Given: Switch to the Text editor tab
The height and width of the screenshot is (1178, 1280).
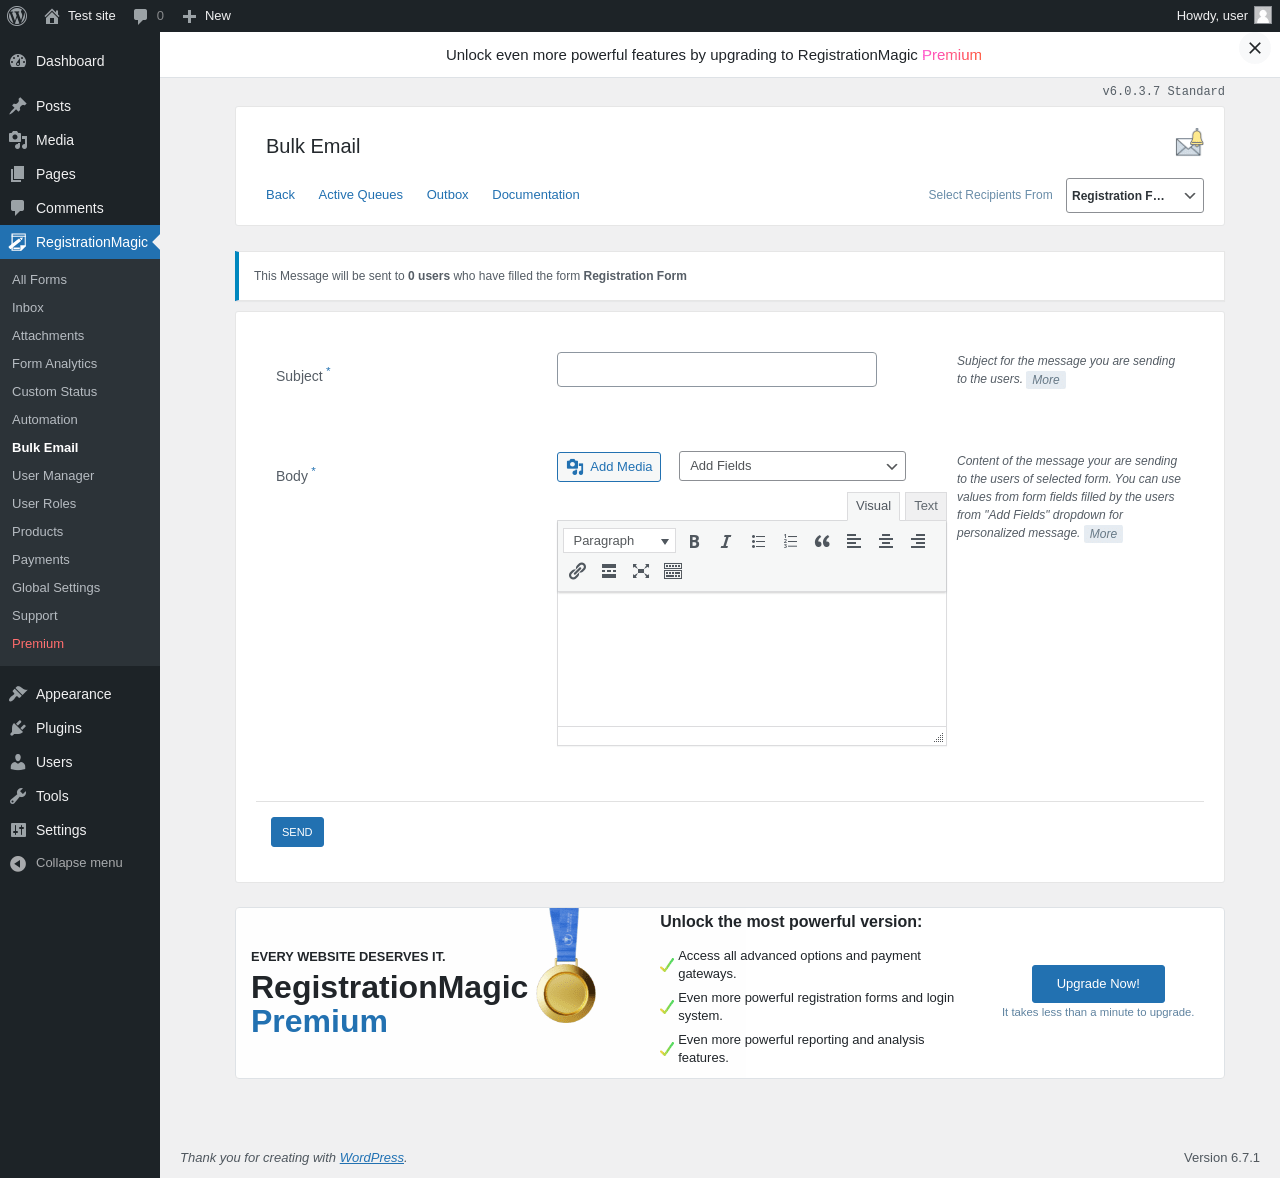Looking at the screenshot, I should [x=926, y=506].
